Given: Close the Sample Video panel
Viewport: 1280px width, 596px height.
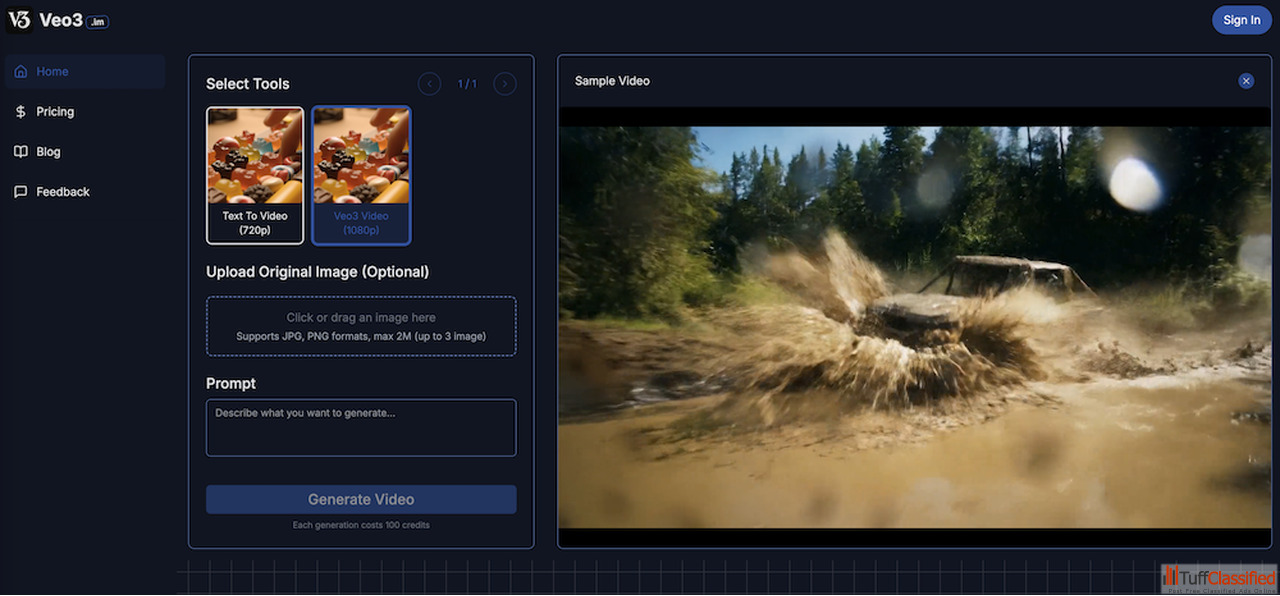Looking at the screenshot, I should pos(1246,81).
